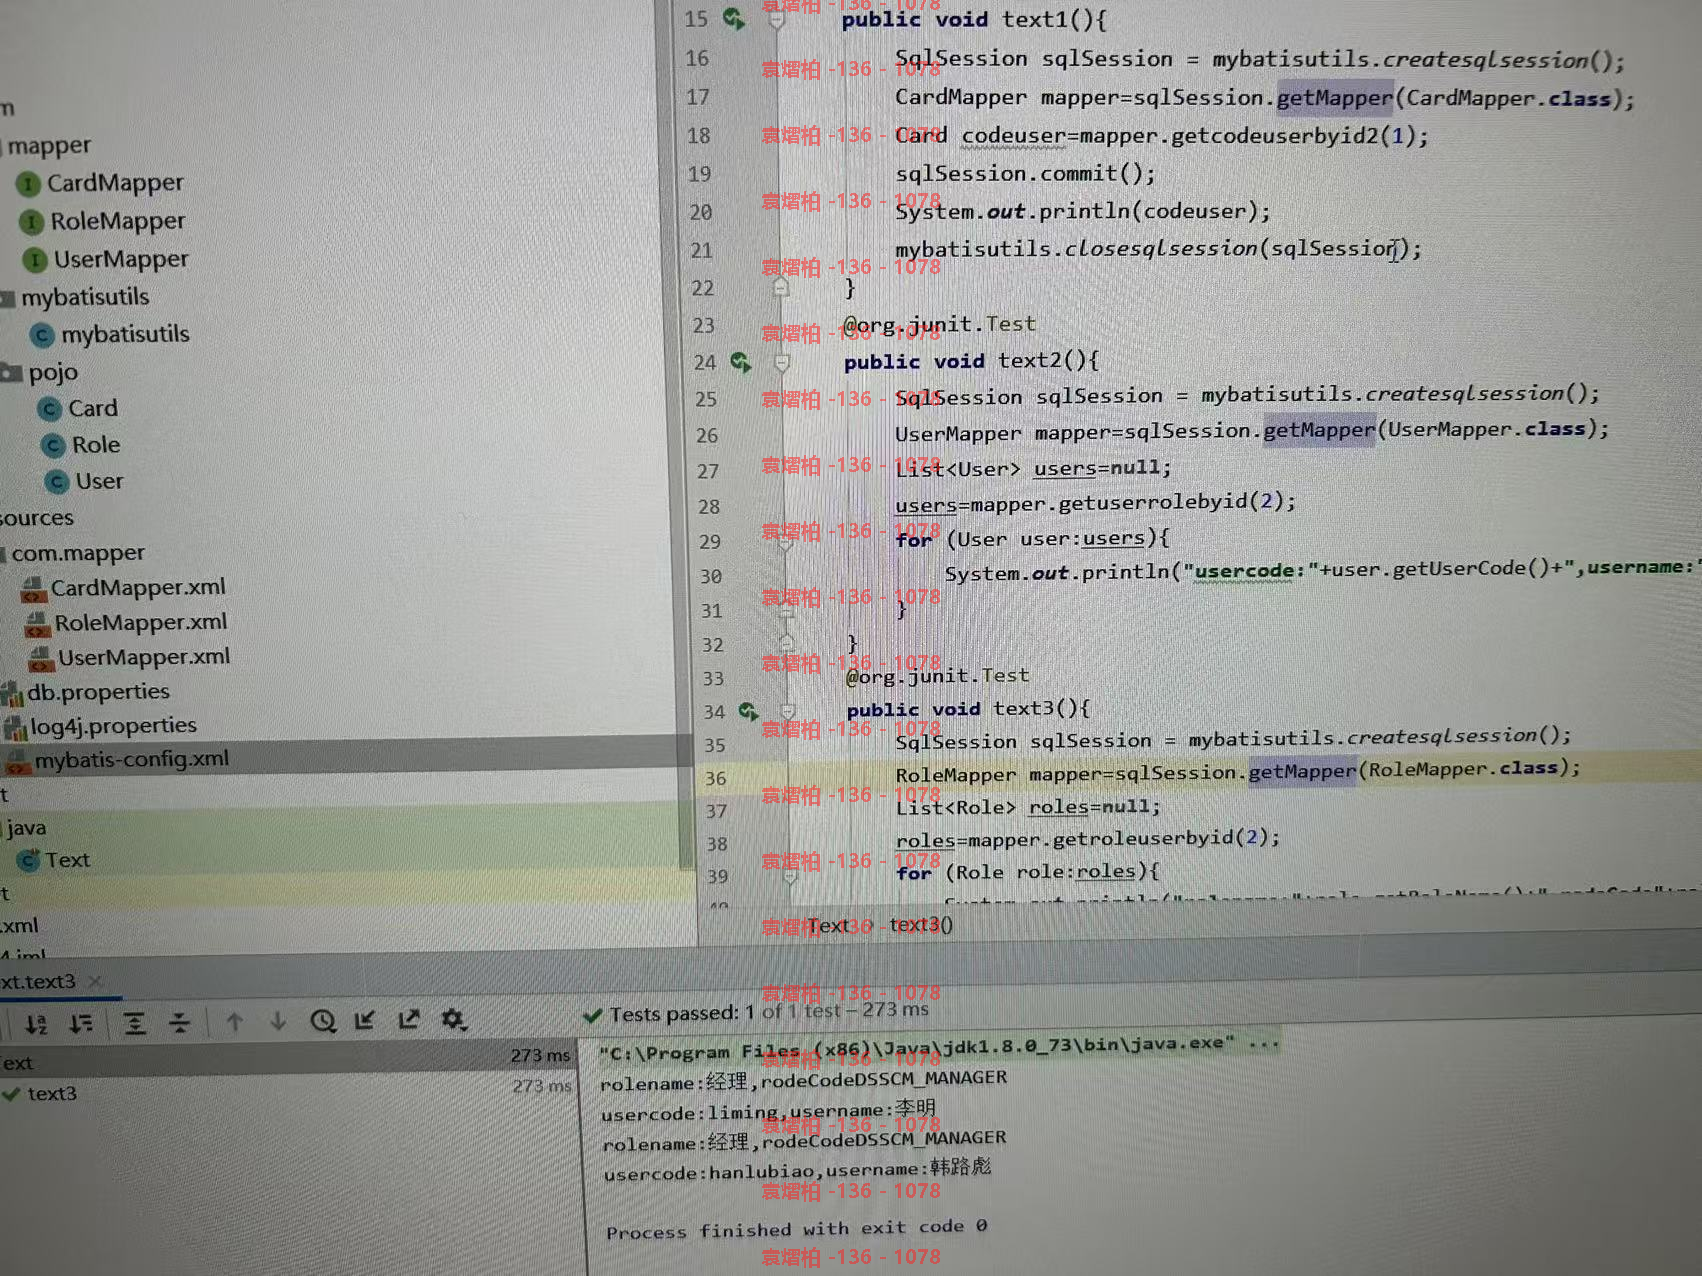Select the com.mapper resources folder

[x=78, y=552]
